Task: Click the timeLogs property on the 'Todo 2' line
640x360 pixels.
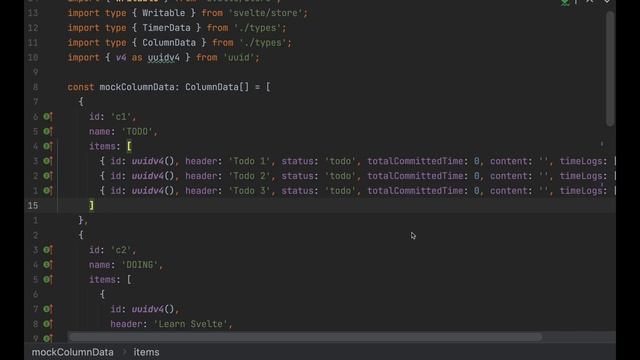Action: (581, 176)
